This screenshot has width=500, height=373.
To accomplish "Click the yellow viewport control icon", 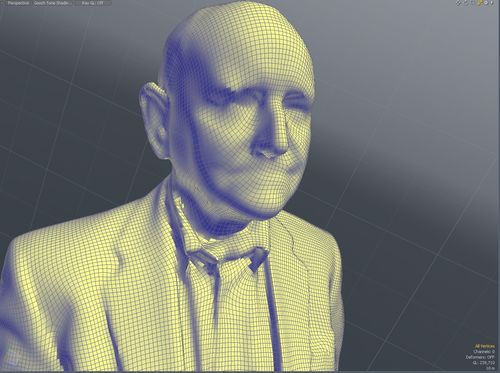I will [x=481, y=3].
